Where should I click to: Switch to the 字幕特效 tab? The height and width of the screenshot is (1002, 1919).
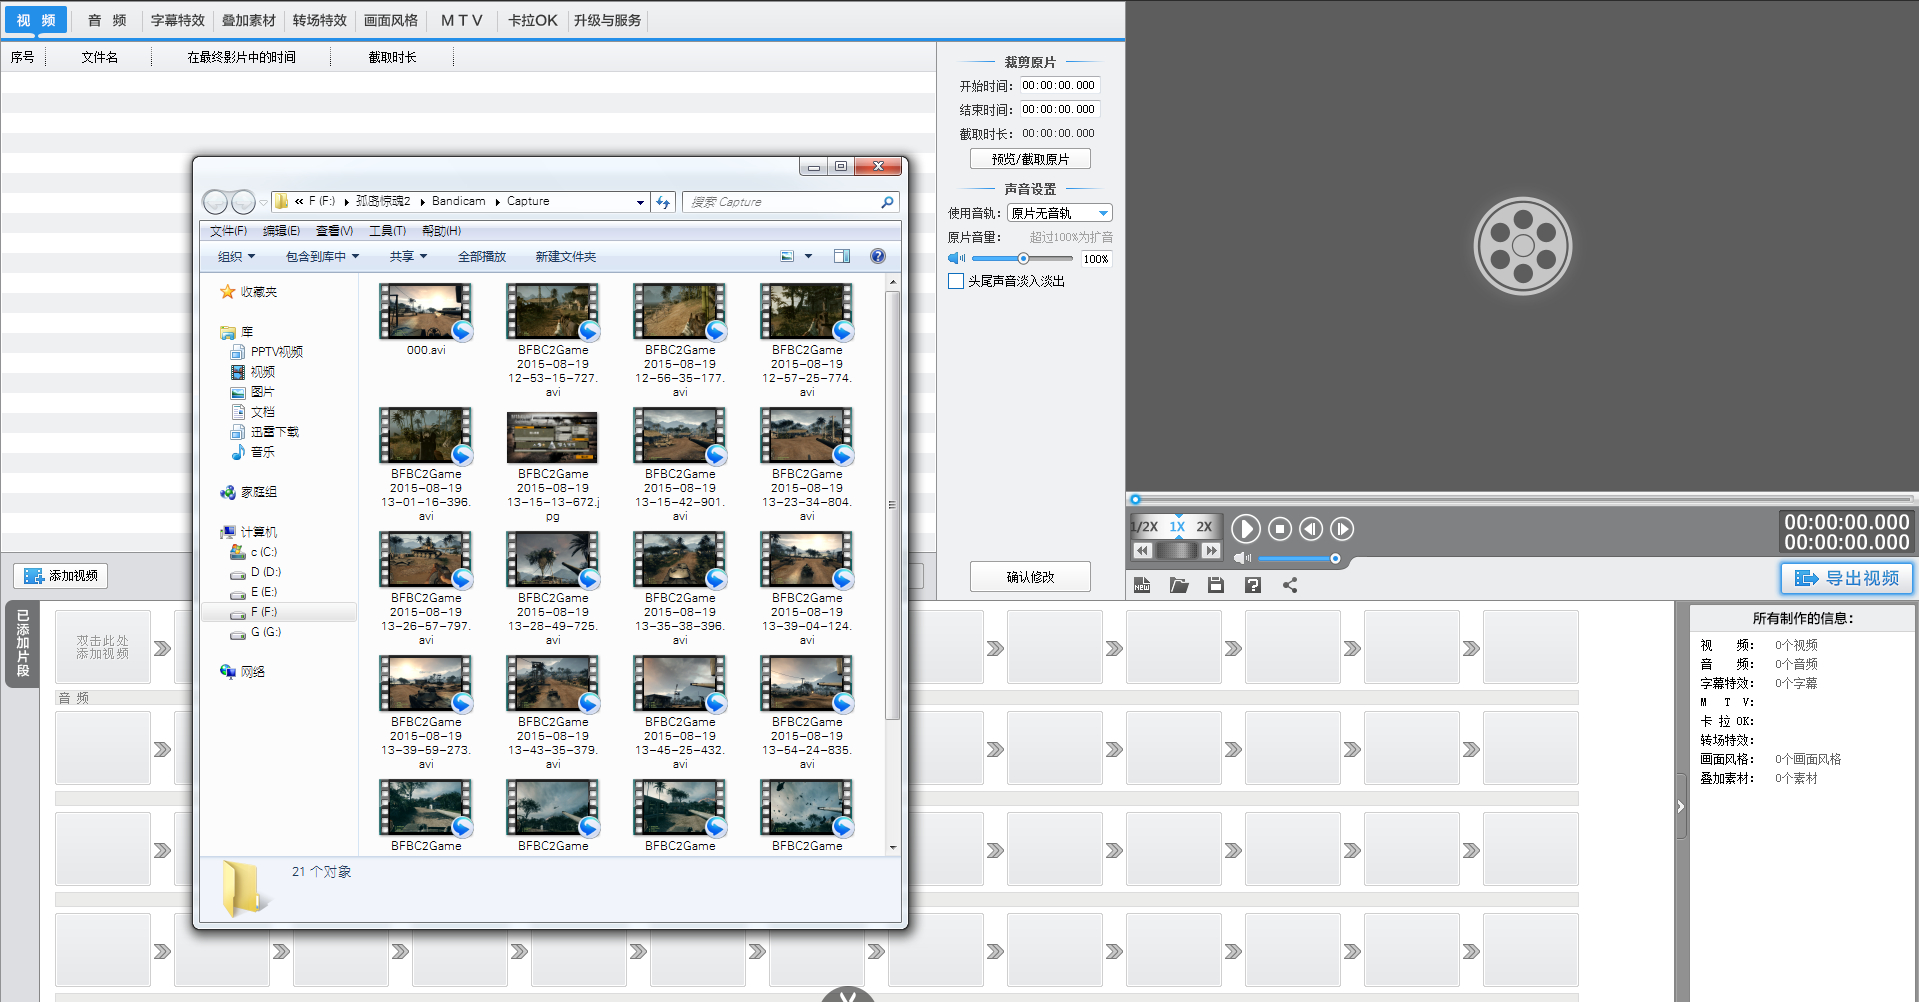click(178, 20)
